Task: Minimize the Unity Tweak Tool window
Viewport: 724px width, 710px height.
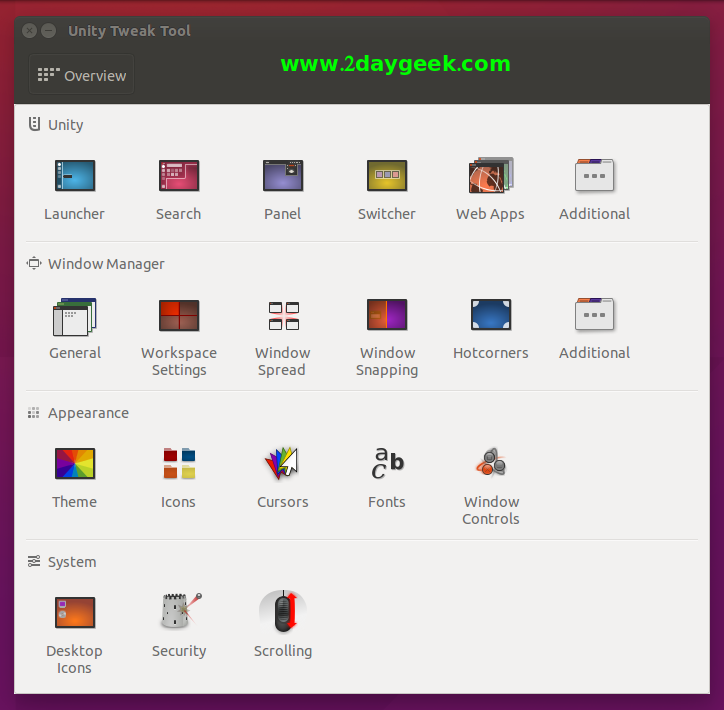Action: coord(48,31)
